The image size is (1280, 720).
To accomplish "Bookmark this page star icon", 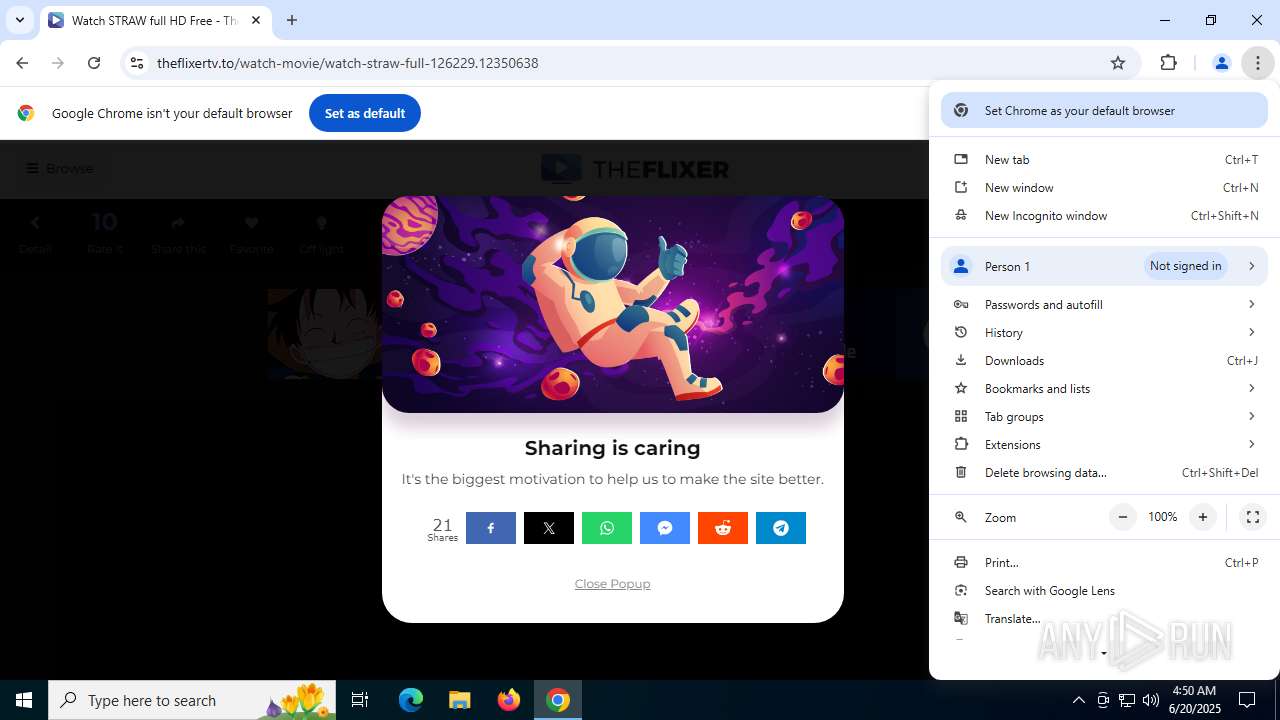I will coord(1118,63).
